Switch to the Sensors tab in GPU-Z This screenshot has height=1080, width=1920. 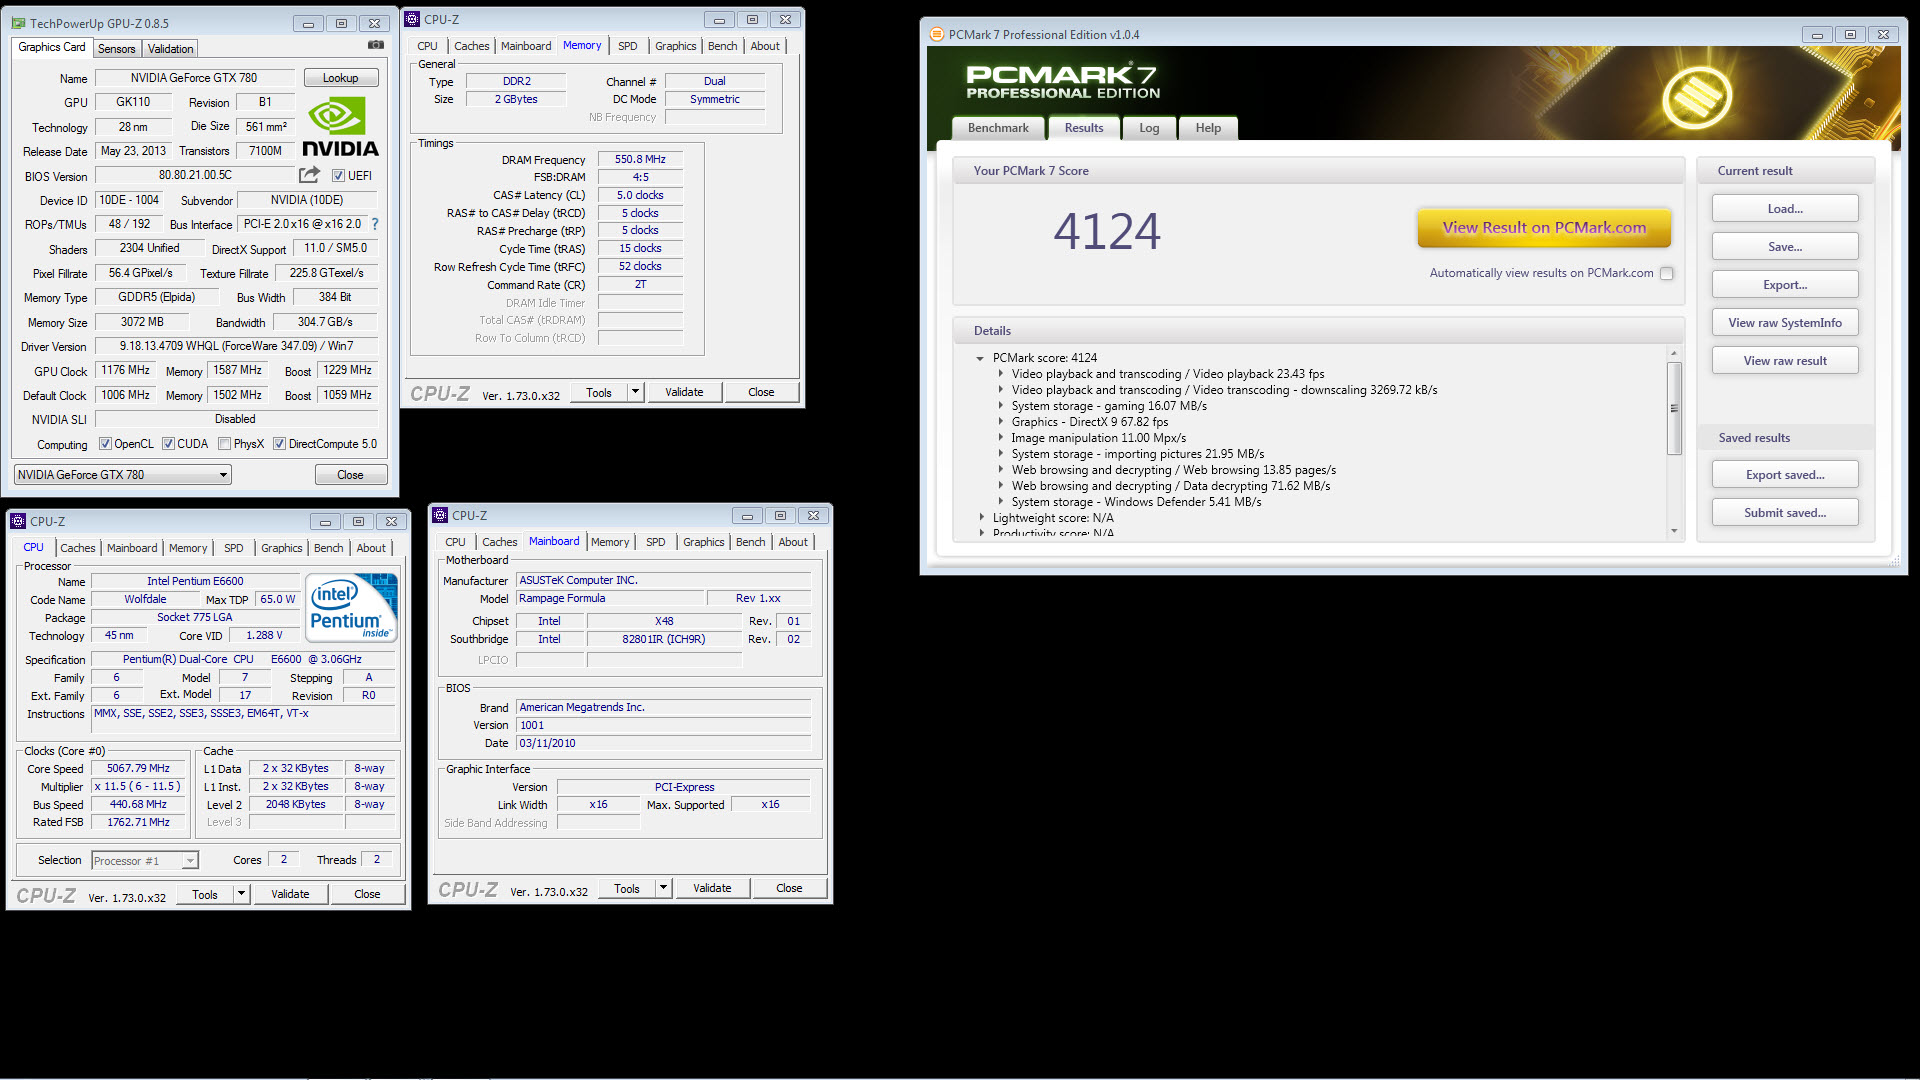116,48
